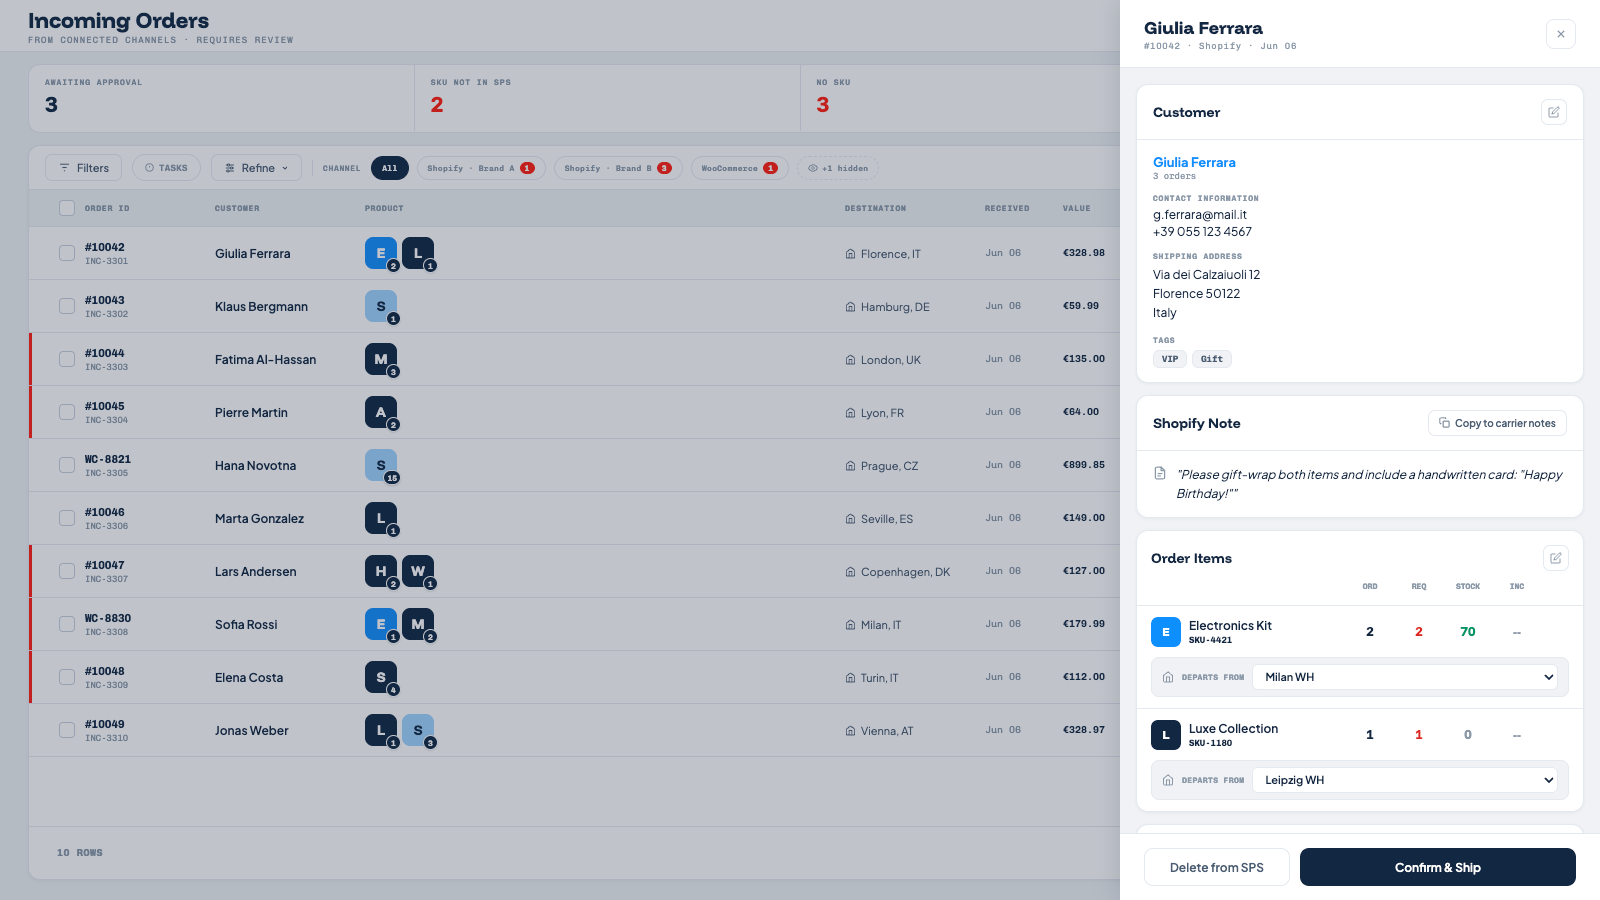Open Milan WH departs-from dropdown
Viewport: 1600px width, 900px height.
[x=1405, y=677]
